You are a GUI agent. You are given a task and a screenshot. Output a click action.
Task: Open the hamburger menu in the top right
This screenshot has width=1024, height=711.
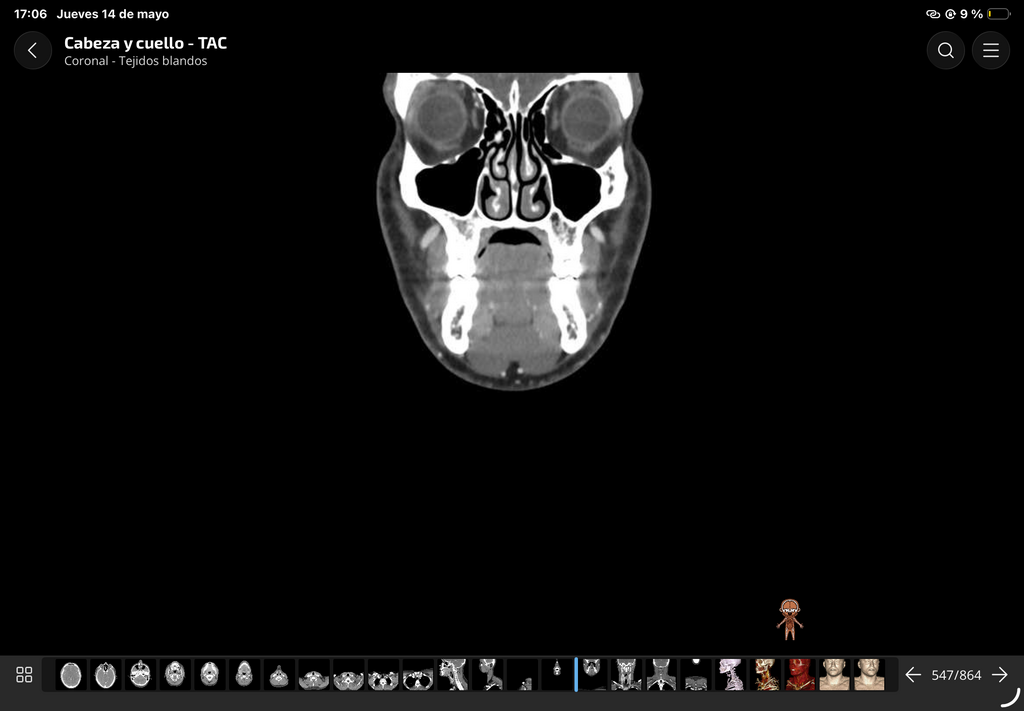991,50
